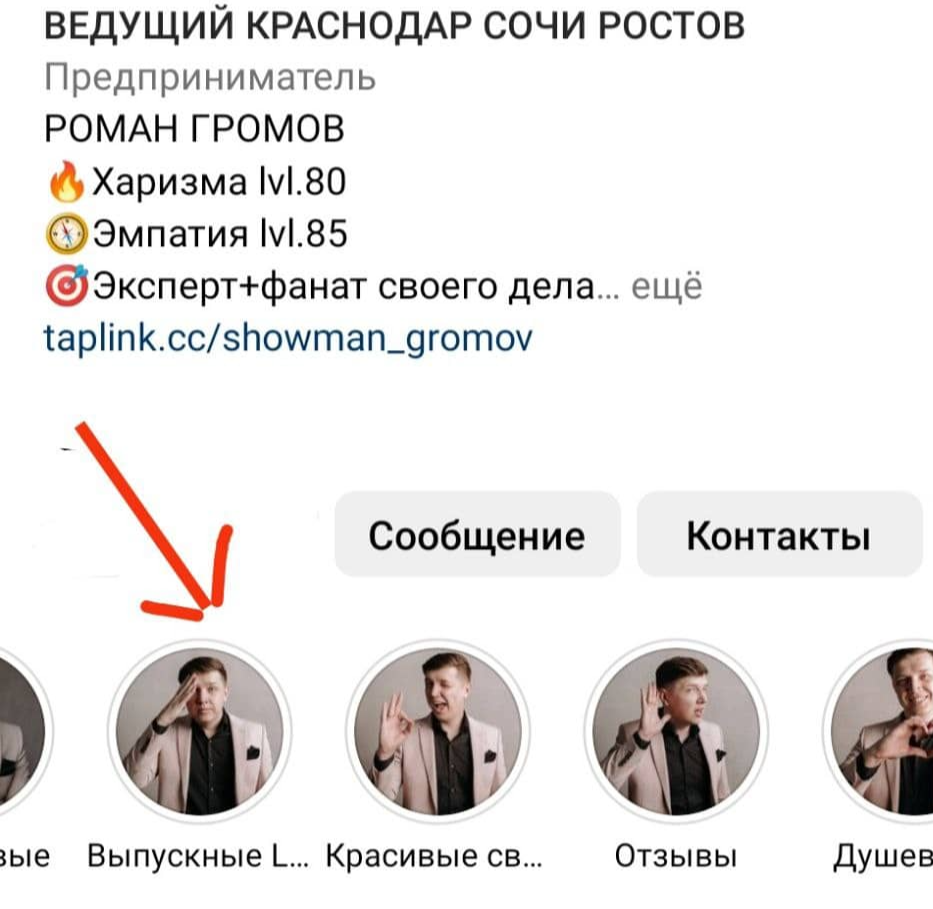This screenshot has width=933, height=909.
Task: Expand bio with the ещё link
Action: pyautogui.click(x=666, y=286)
